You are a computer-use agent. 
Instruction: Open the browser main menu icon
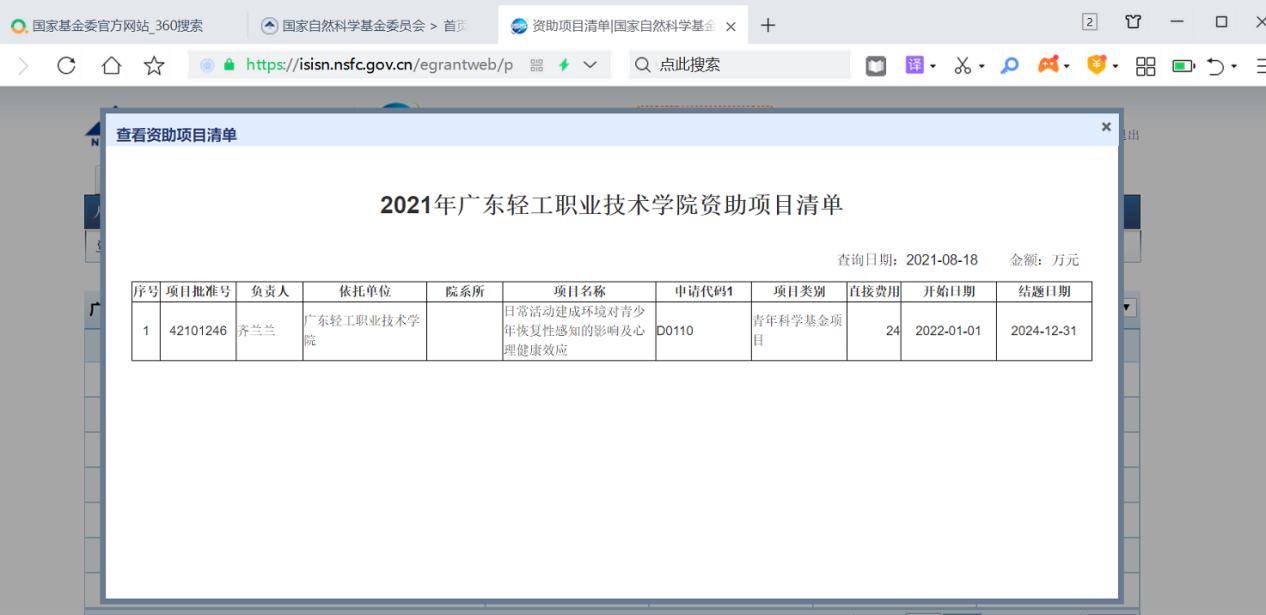(1258, 66)
